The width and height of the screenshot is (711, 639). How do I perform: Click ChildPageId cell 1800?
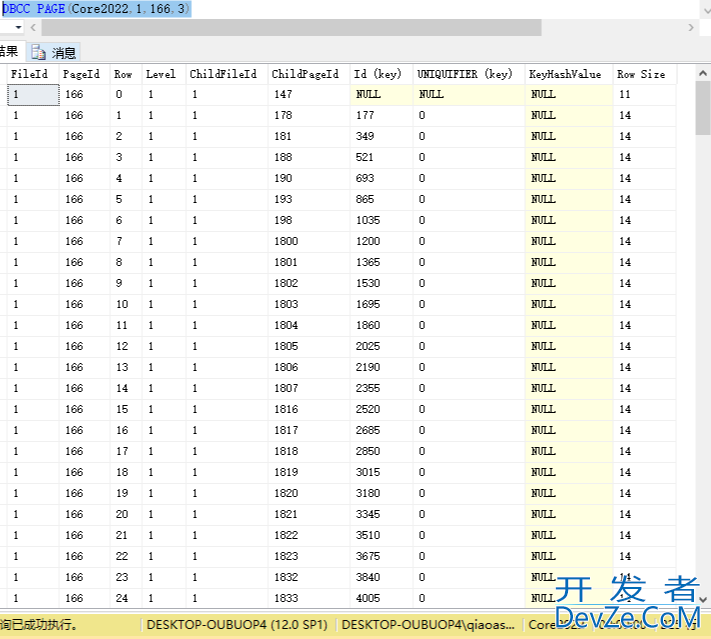coord(309,241)
